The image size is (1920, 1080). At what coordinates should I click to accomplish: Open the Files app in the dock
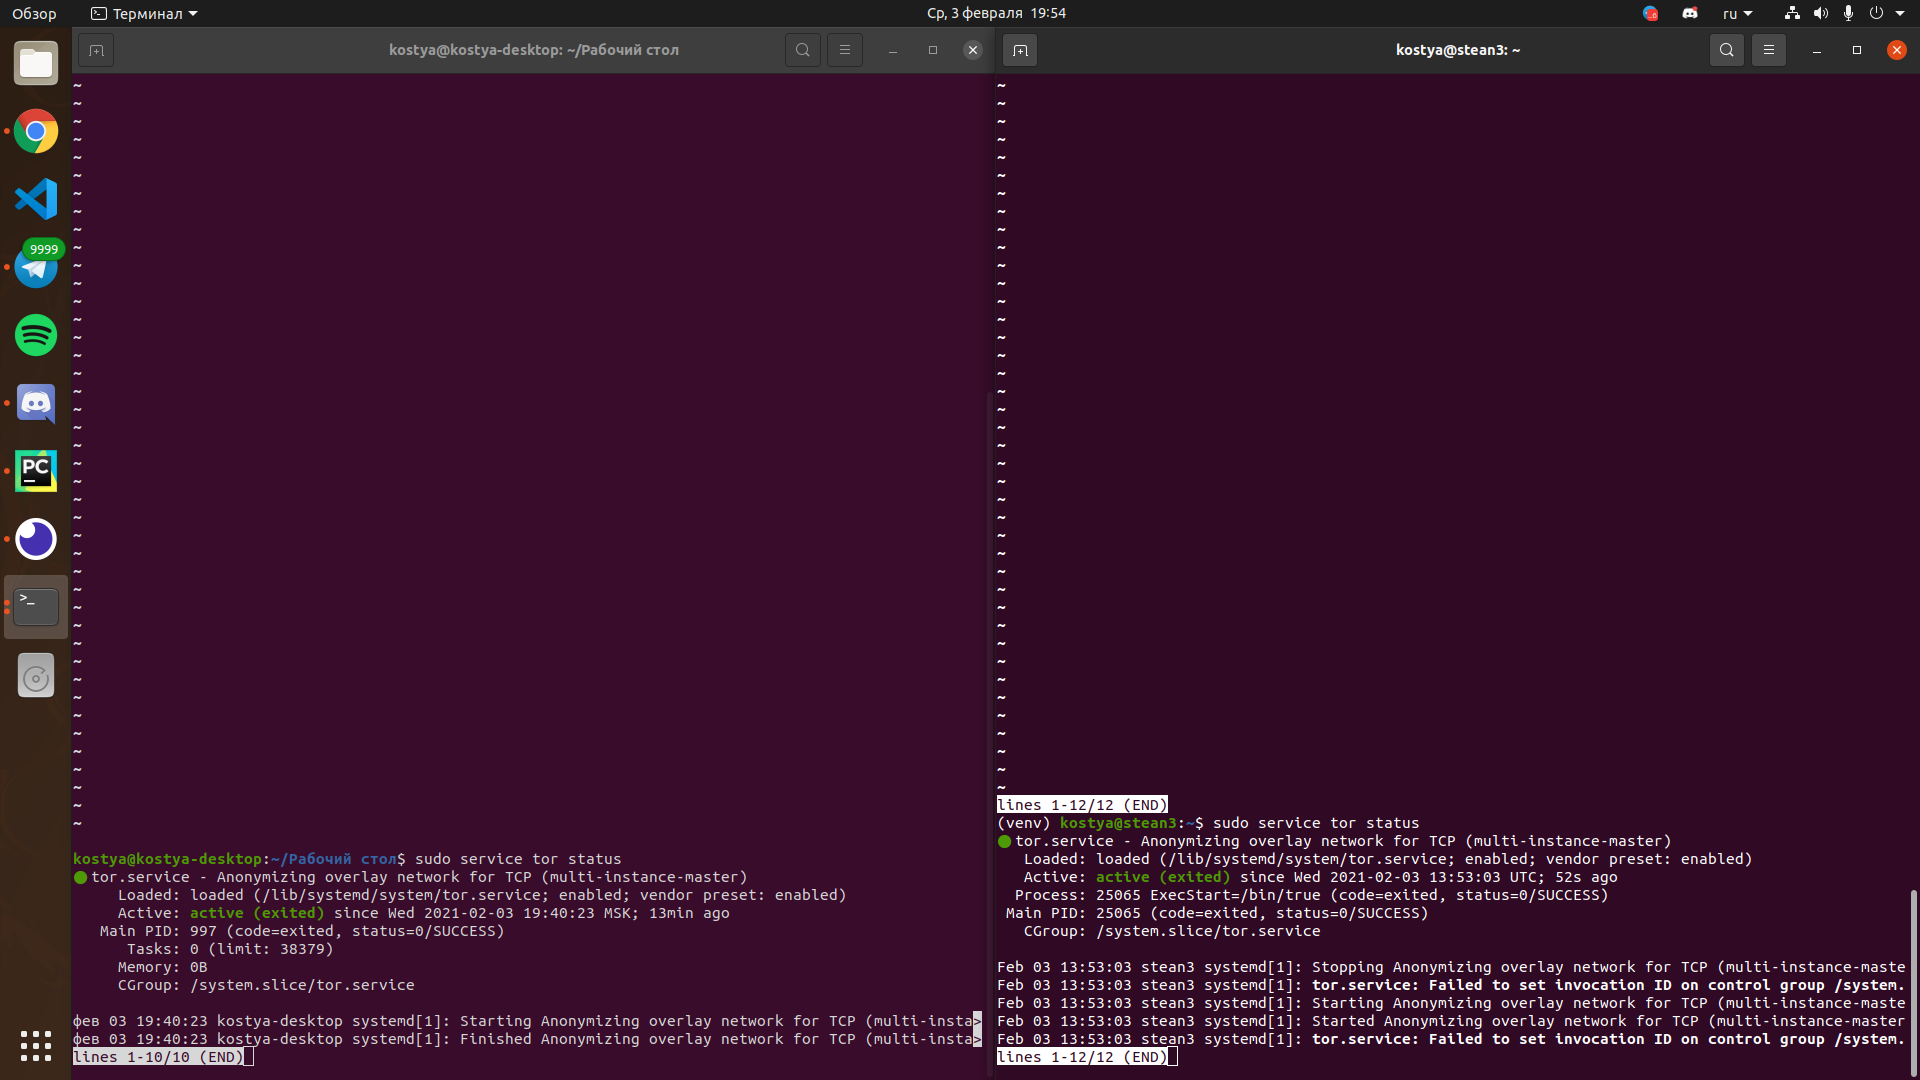36,63
